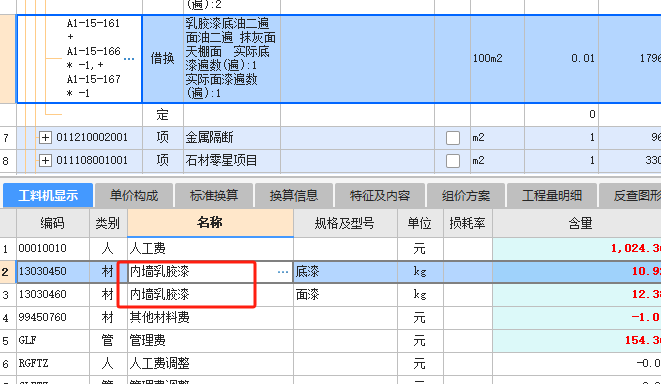Sort by the 编码 column header
Viewport: 661px width, 384px height.
click(x=53, y=223)
